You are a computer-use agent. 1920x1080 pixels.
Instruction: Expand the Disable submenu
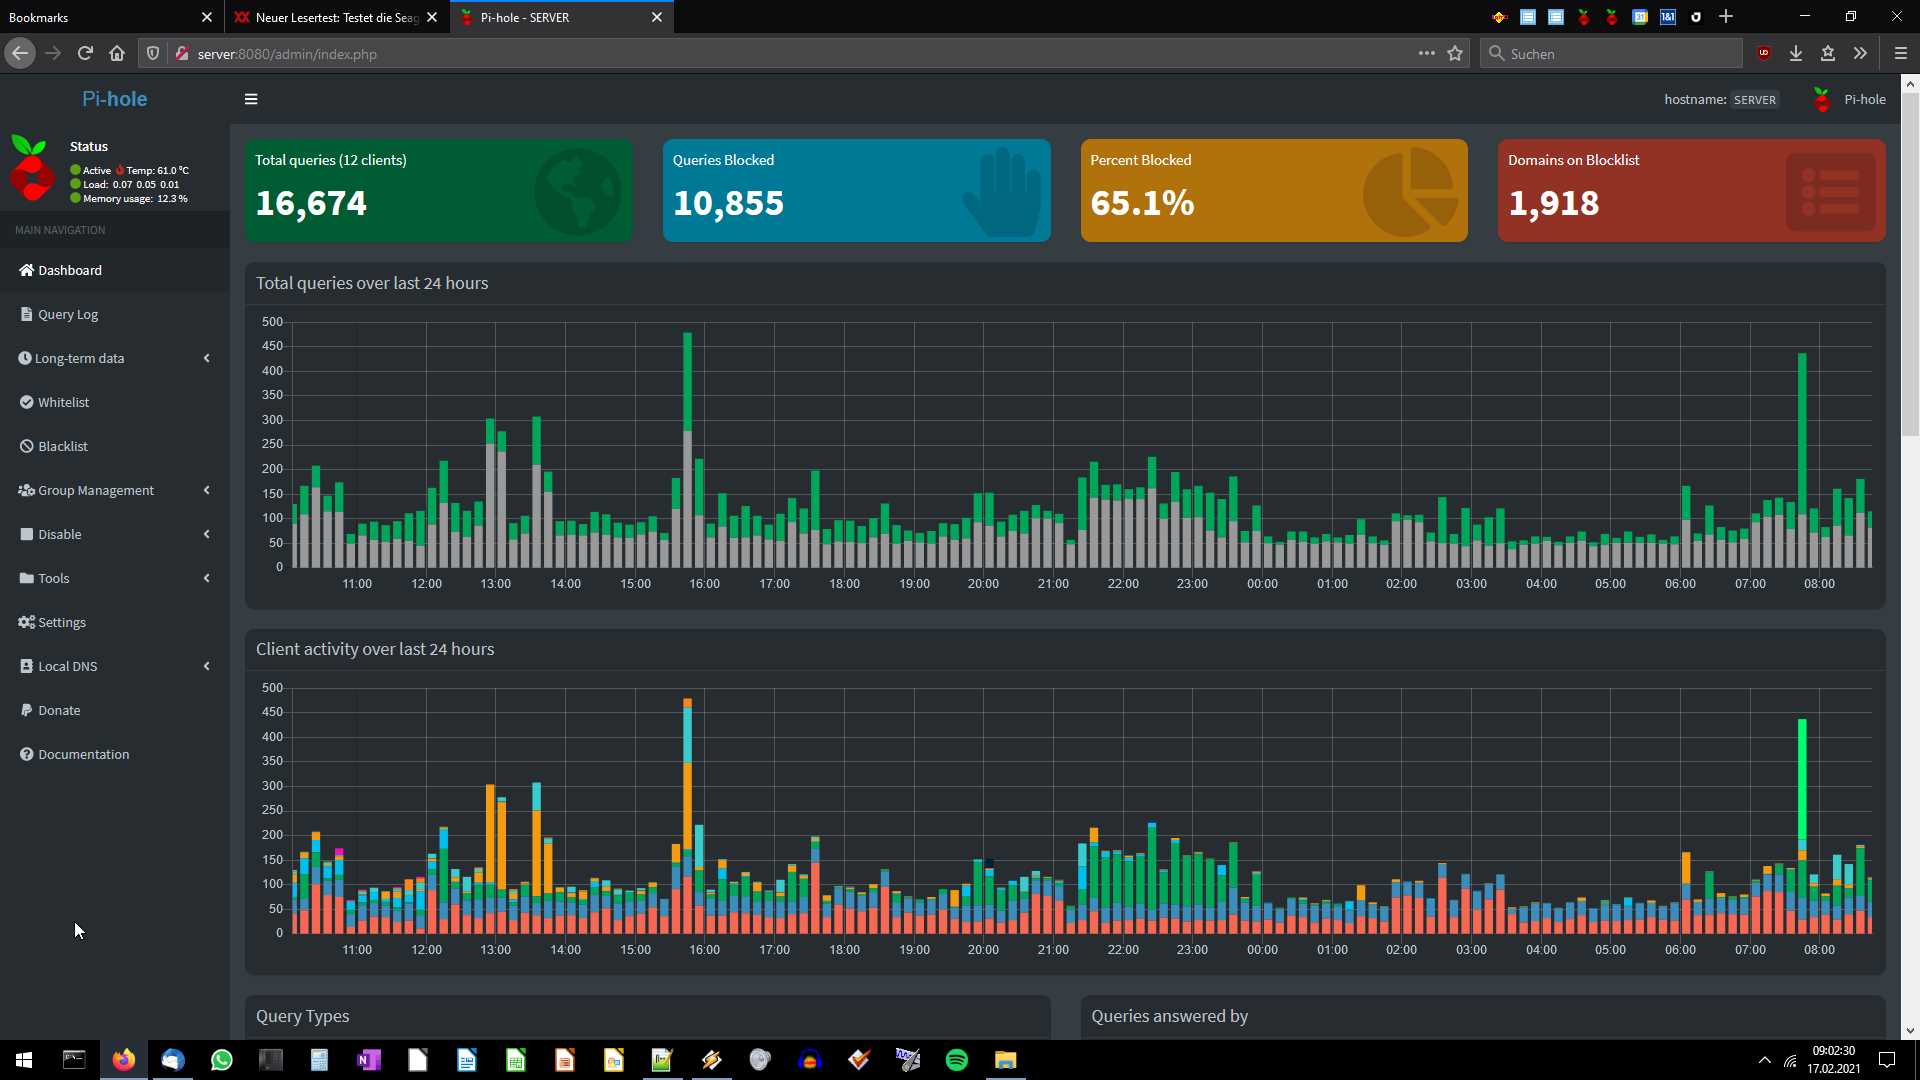pos(115,534)
